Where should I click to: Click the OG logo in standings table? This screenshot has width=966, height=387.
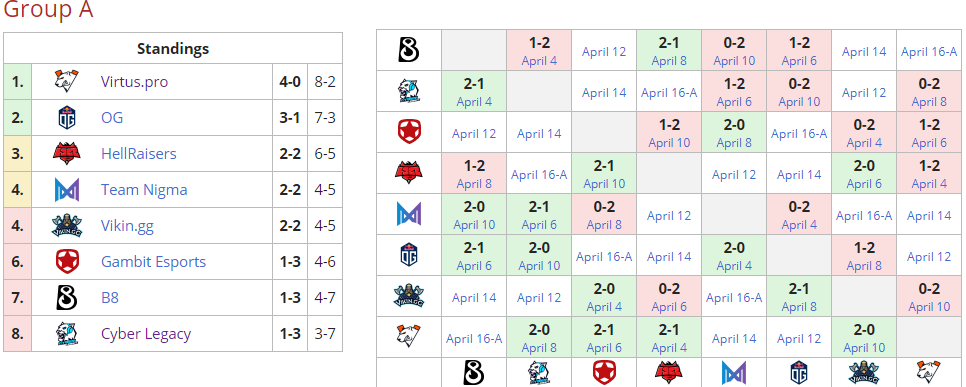pyautogui.click(x=66, y=117)
